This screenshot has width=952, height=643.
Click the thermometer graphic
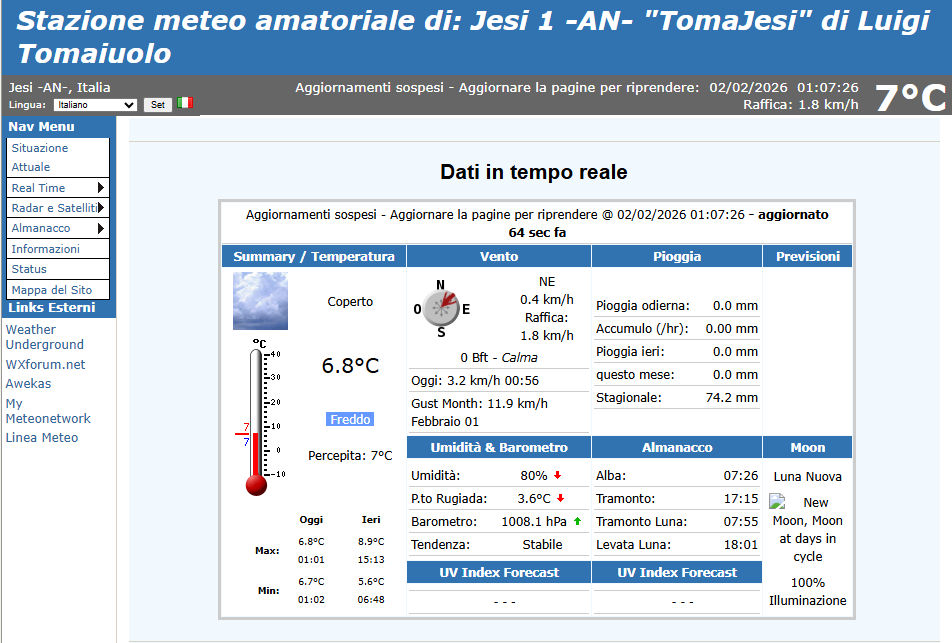[256, 420]
